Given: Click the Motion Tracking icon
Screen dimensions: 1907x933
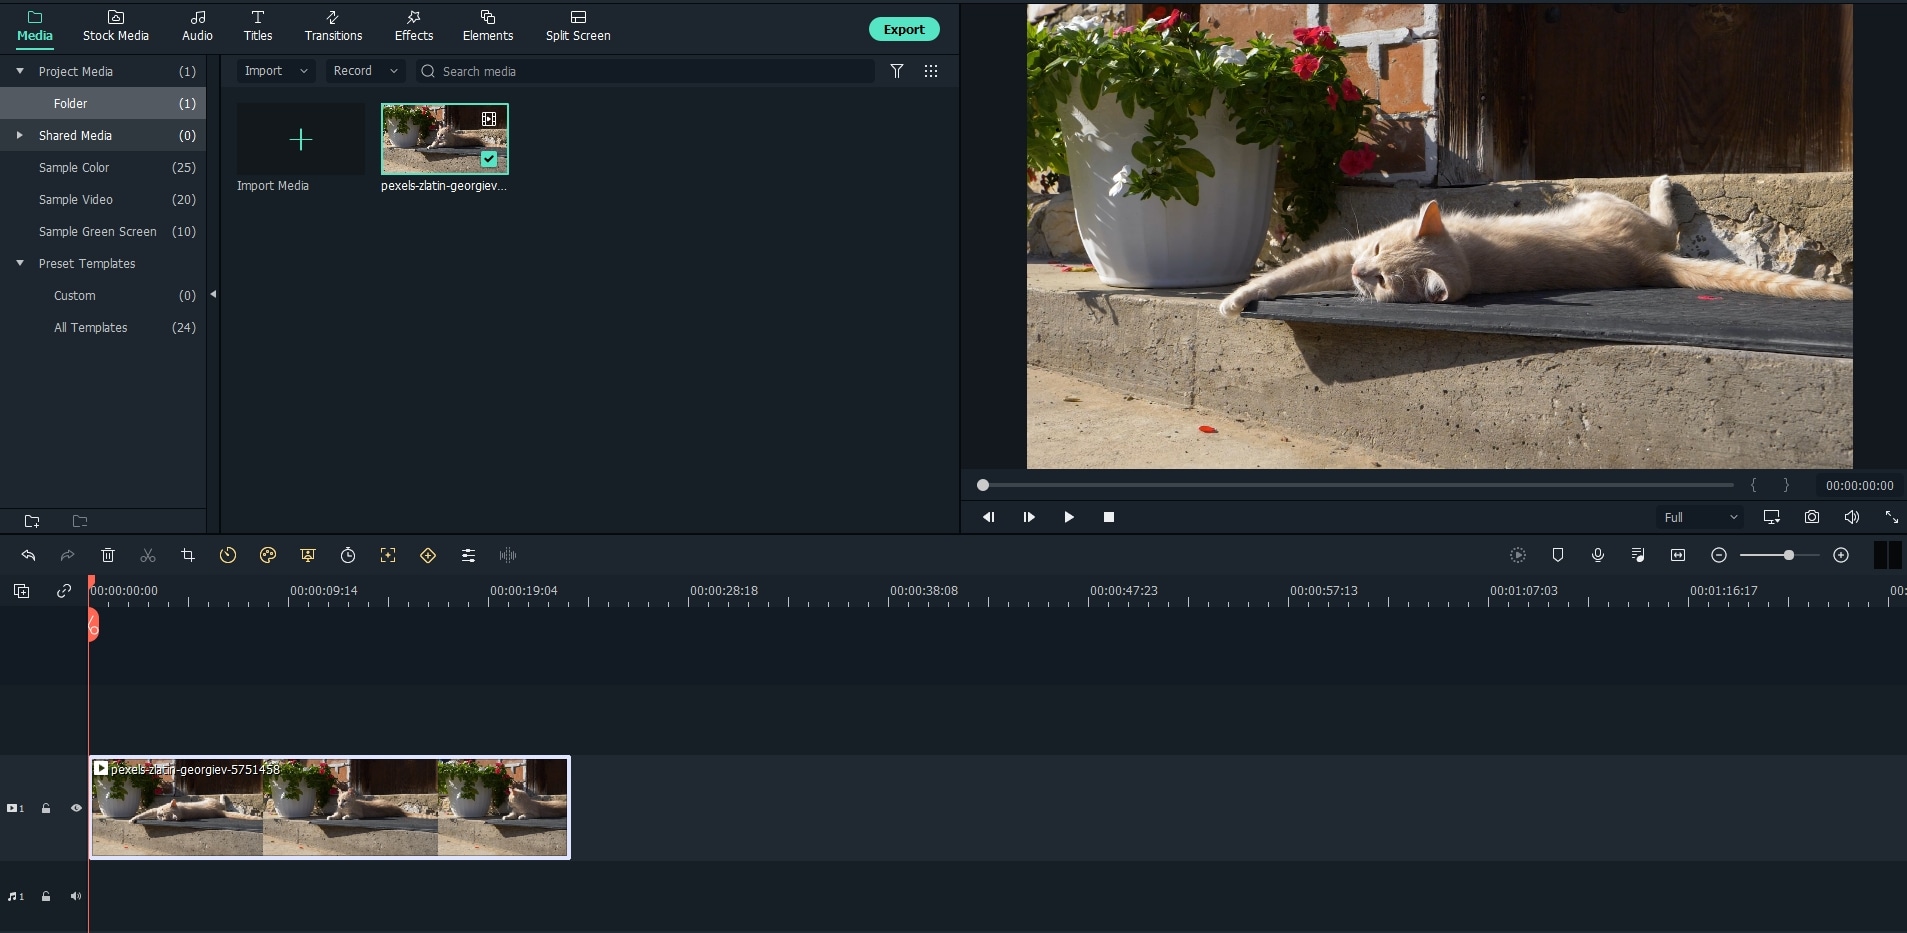Looking at the screenshot, I should (388, 555).
